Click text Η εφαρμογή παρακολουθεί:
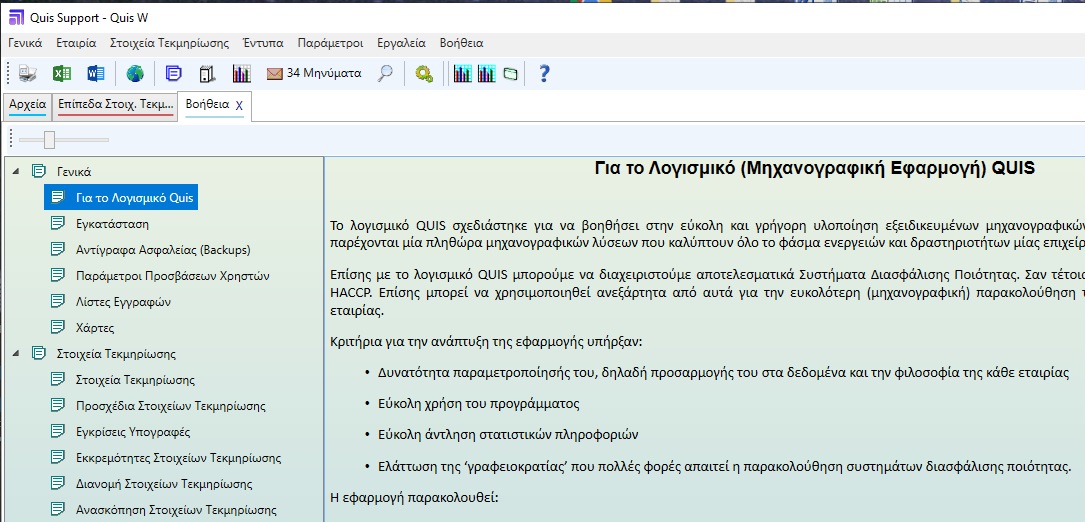Image resolution: width=1086 pixels, height=523 pixels. tap(414, 497)
